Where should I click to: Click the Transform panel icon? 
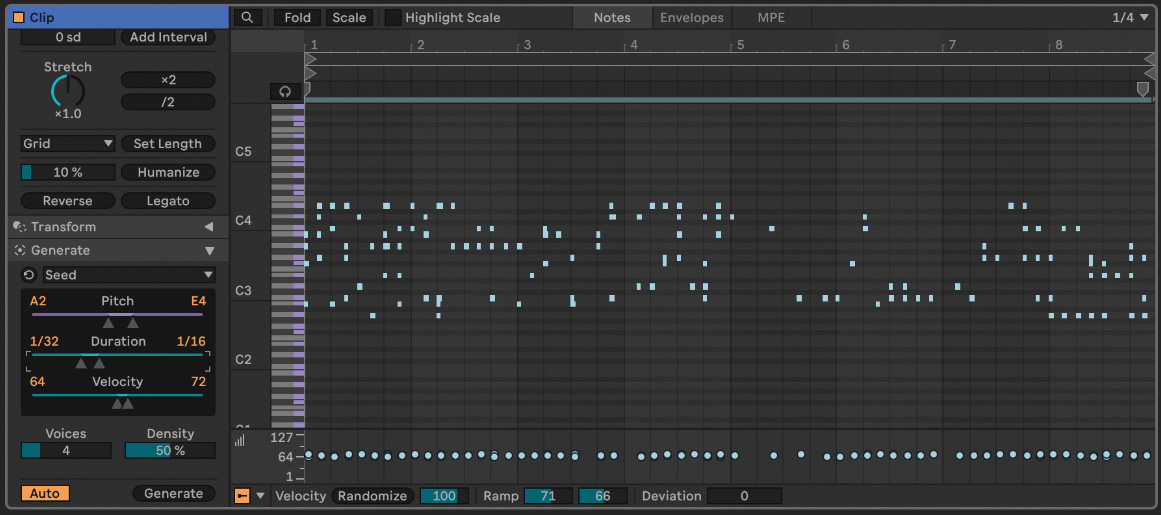20,226
